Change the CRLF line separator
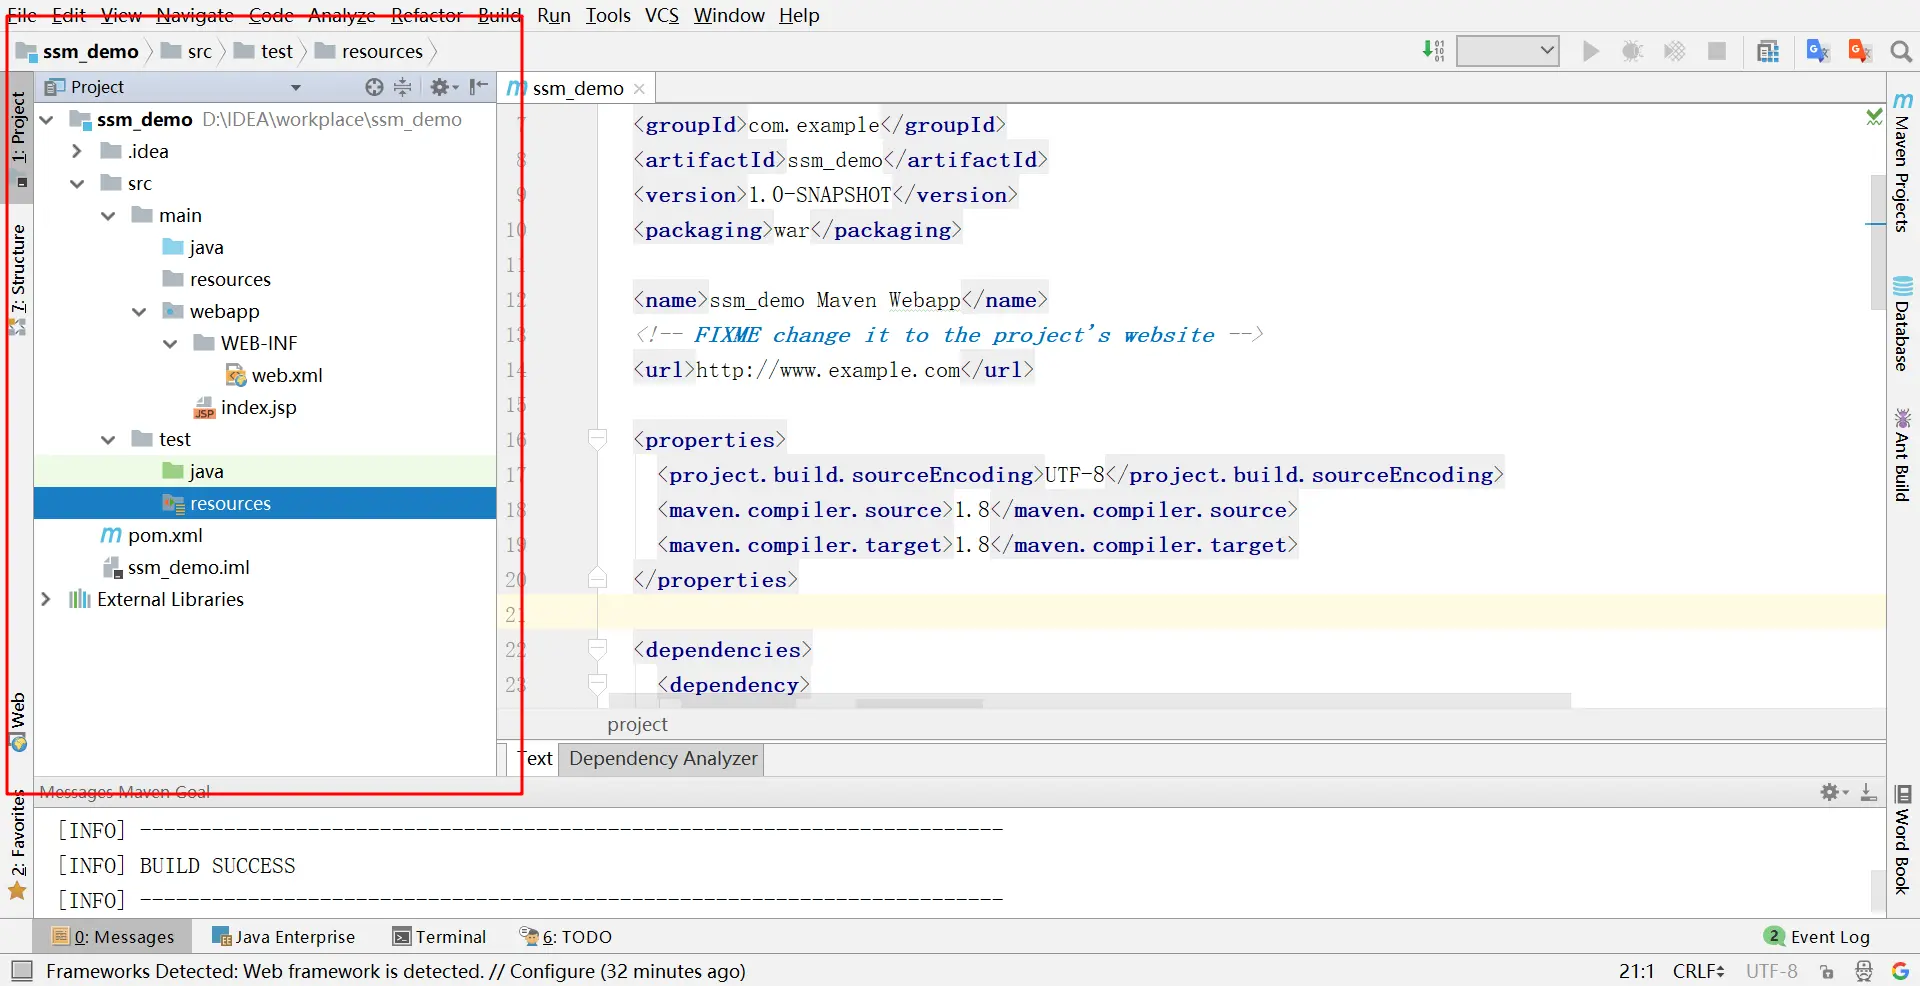Image resolution: width=1920 pixels, height=986 pixels. click(x=1698, y=971)
